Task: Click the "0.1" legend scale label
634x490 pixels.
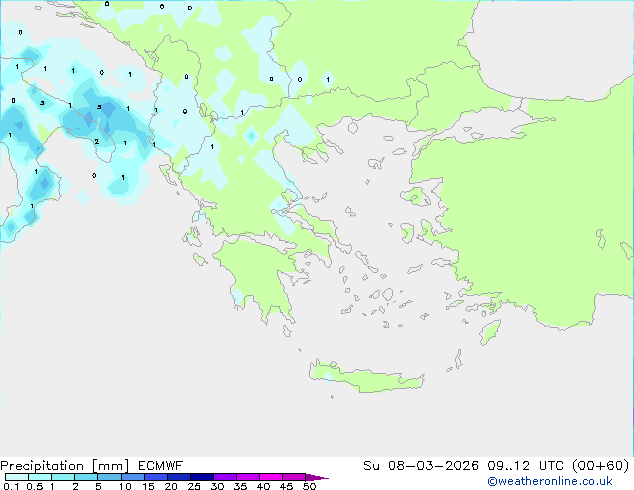Action: (x=11, y=486)
